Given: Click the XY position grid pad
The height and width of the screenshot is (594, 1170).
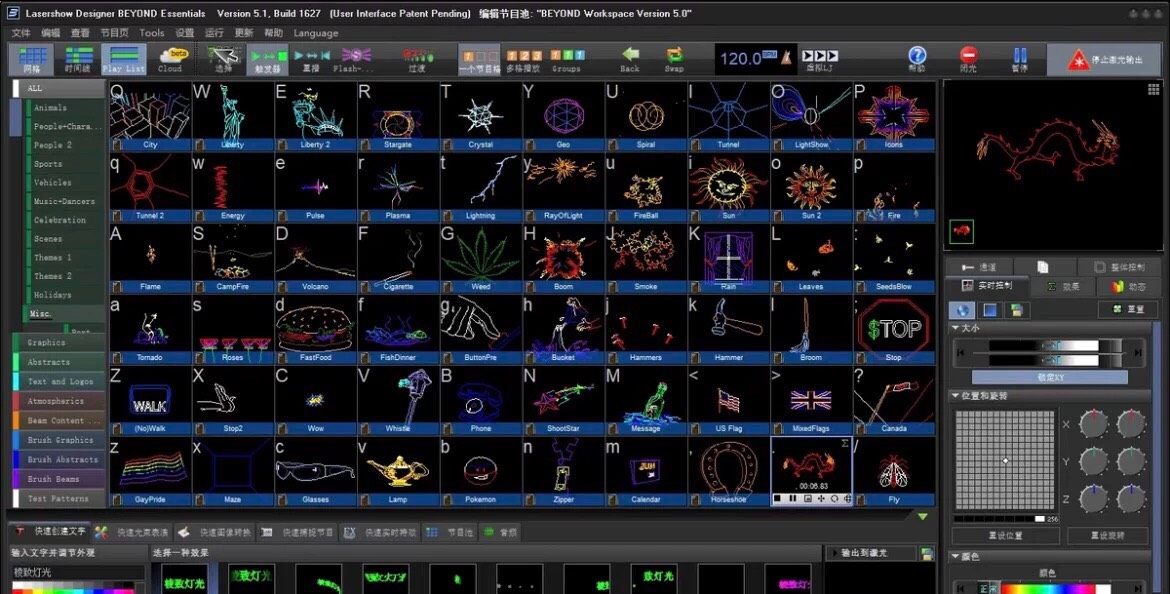Looking at the screenshot, I should [1004, 460].
